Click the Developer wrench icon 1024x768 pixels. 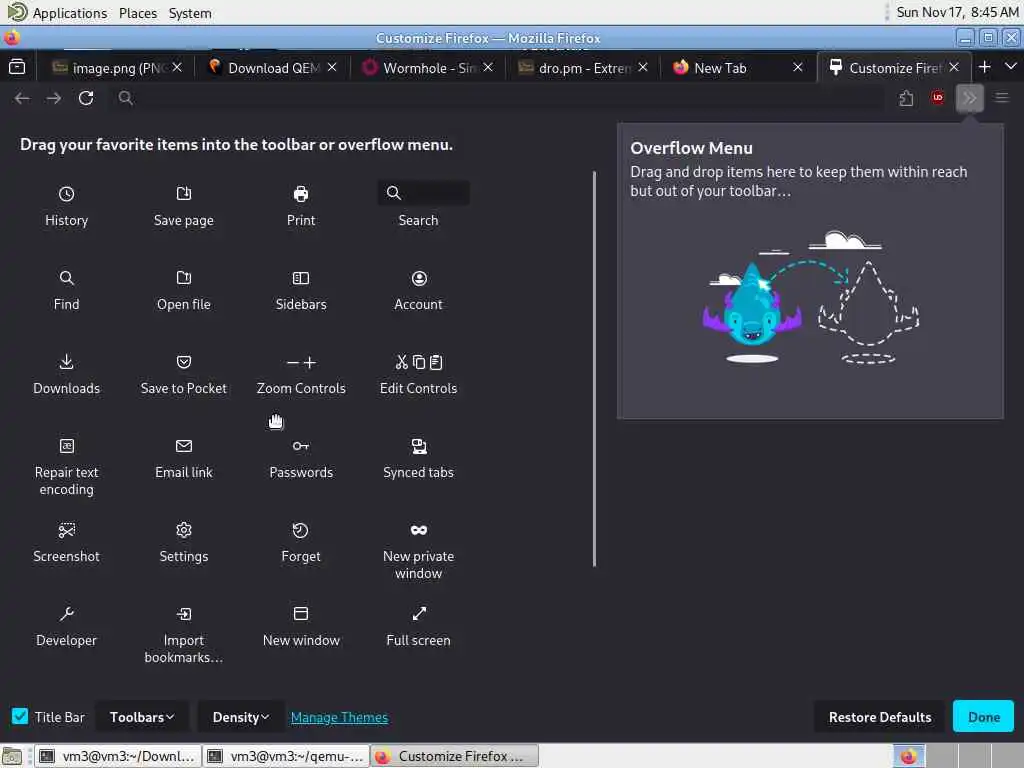[x=66, y=613]
